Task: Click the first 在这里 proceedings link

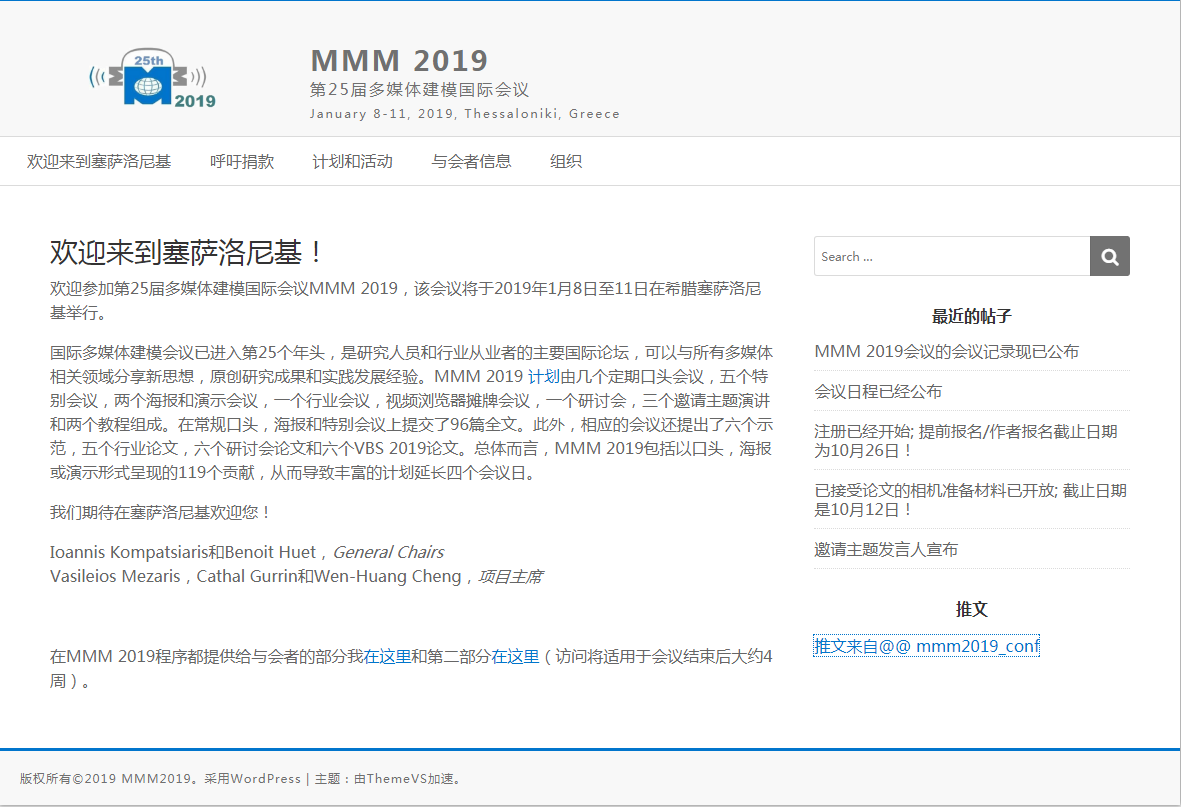Action: (387, 656)
